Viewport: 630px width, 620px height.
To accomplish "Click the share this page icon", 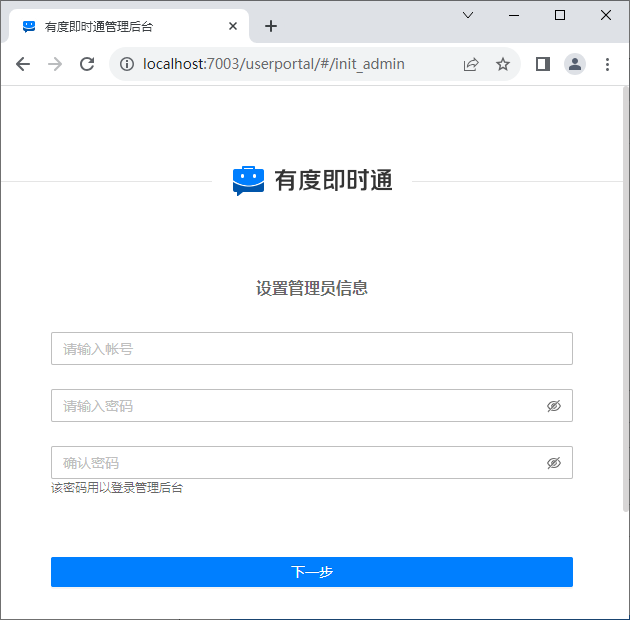I will 471,64.
